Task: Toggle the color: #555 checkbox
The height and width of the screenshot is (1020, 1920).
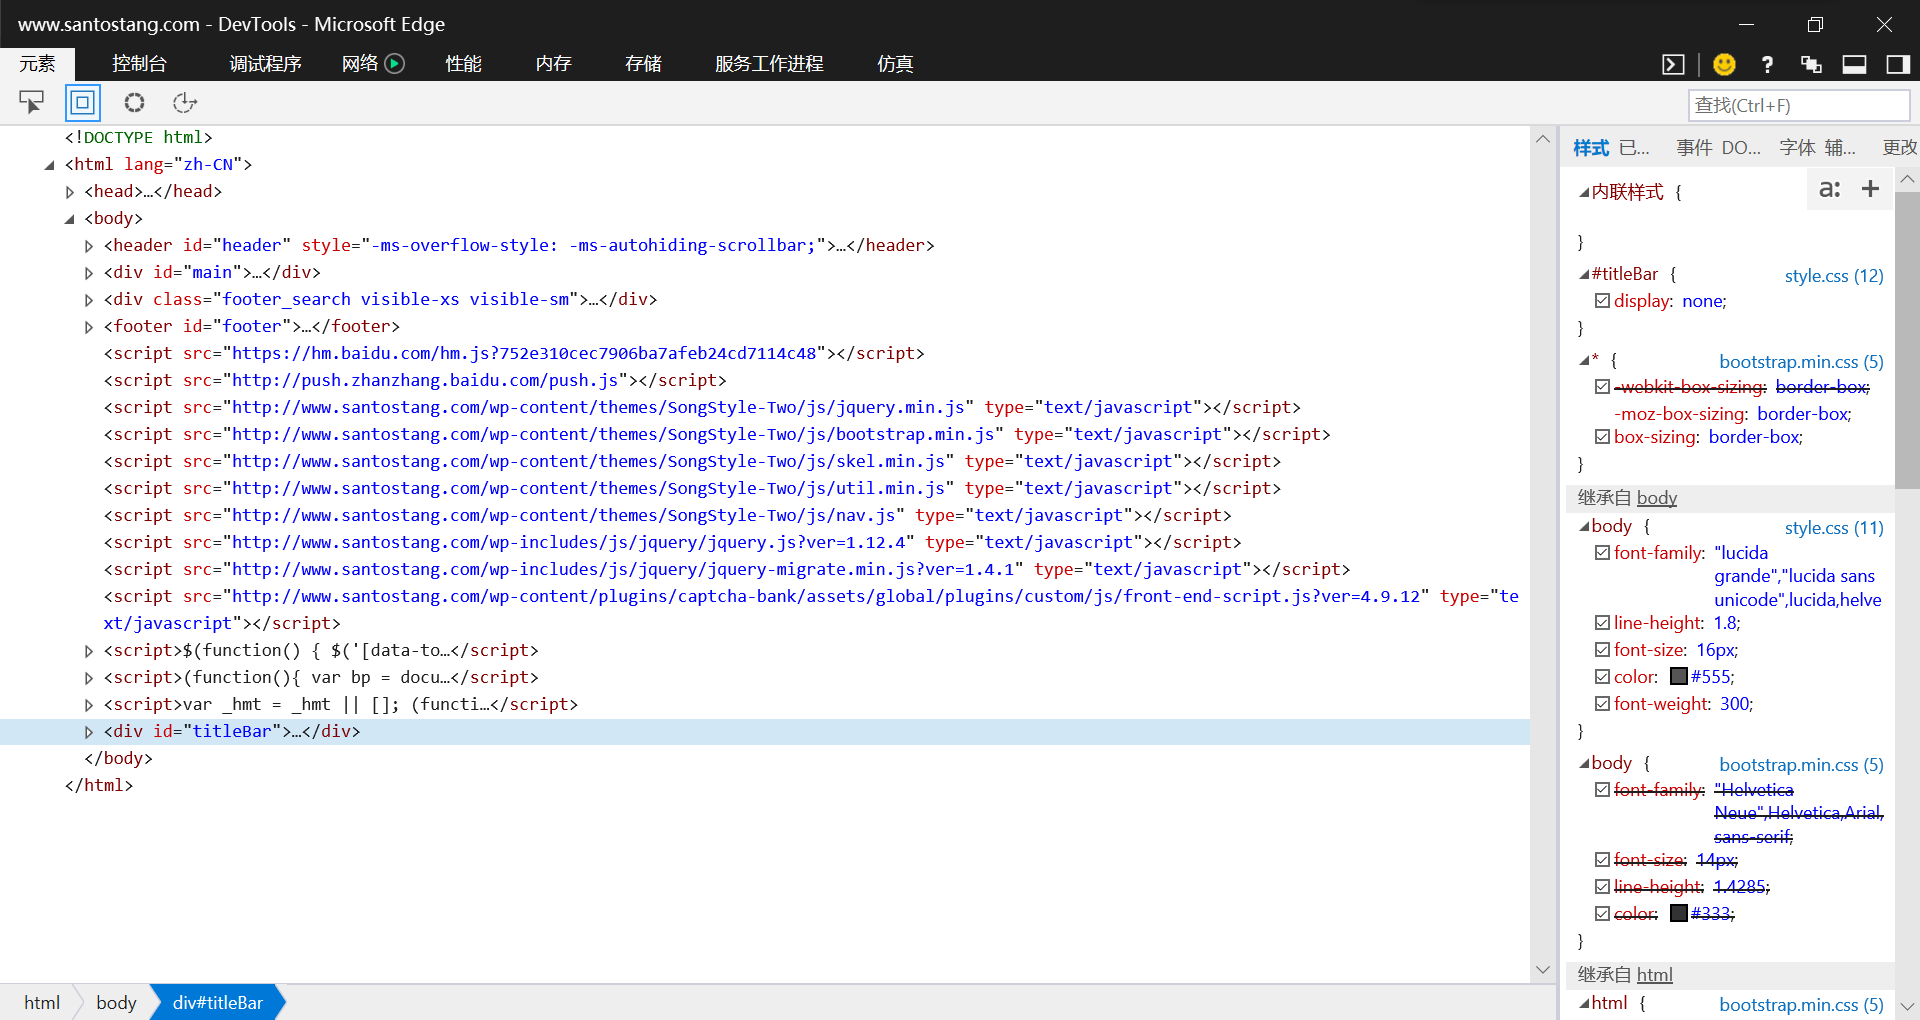Action: point(1602,676)
